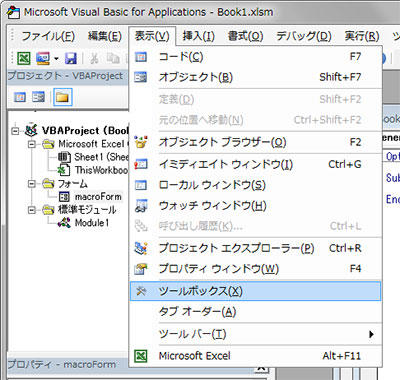Open the ファイル(F) menu
The image size is (400, 380).
pos(48,36)
